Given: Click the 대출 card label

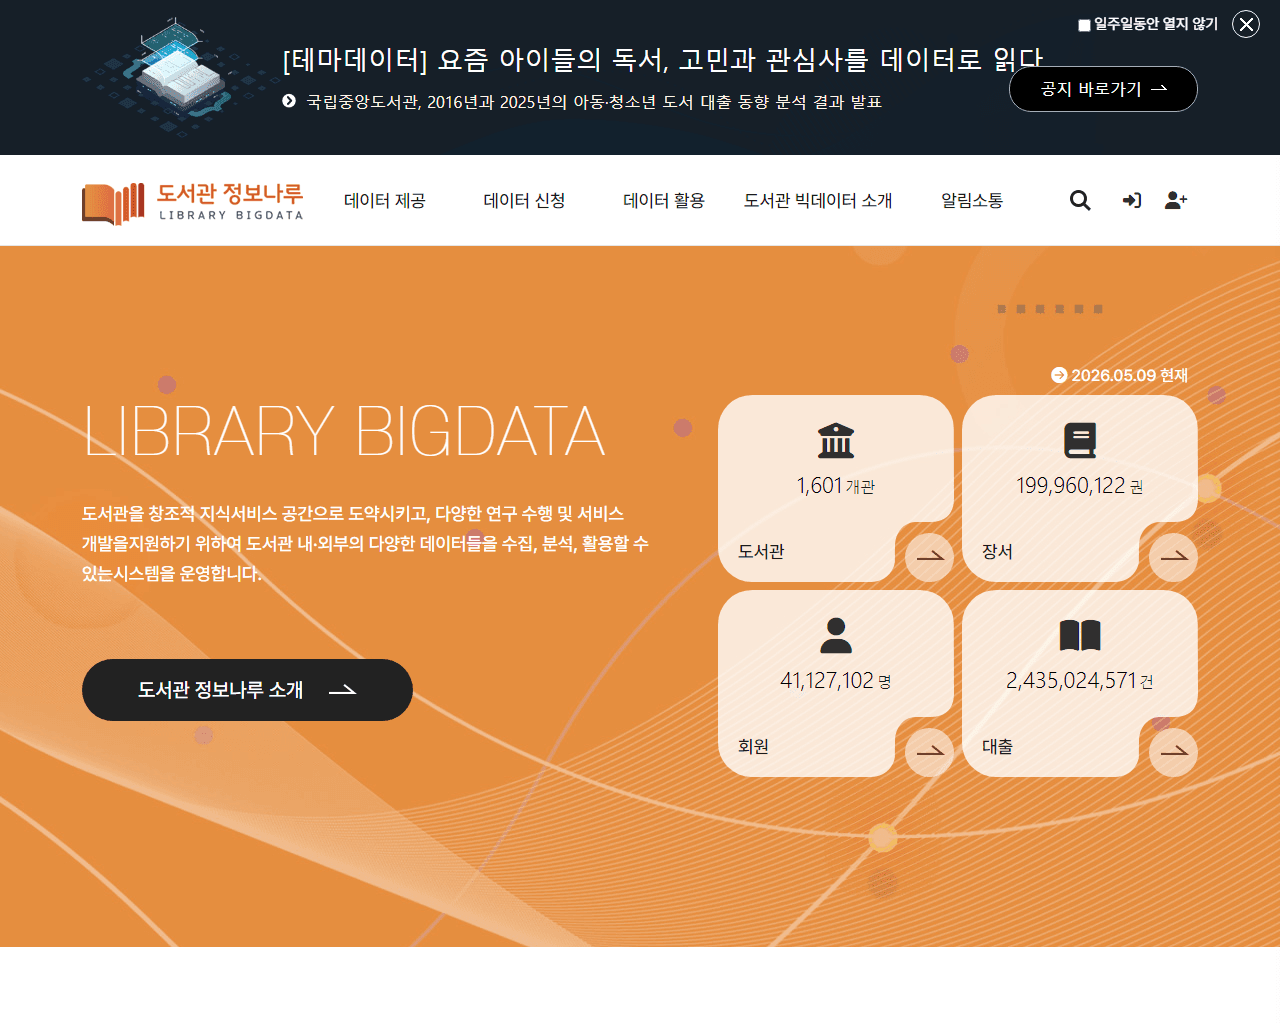Looking at the screenshot, I should tap(997, 746).
